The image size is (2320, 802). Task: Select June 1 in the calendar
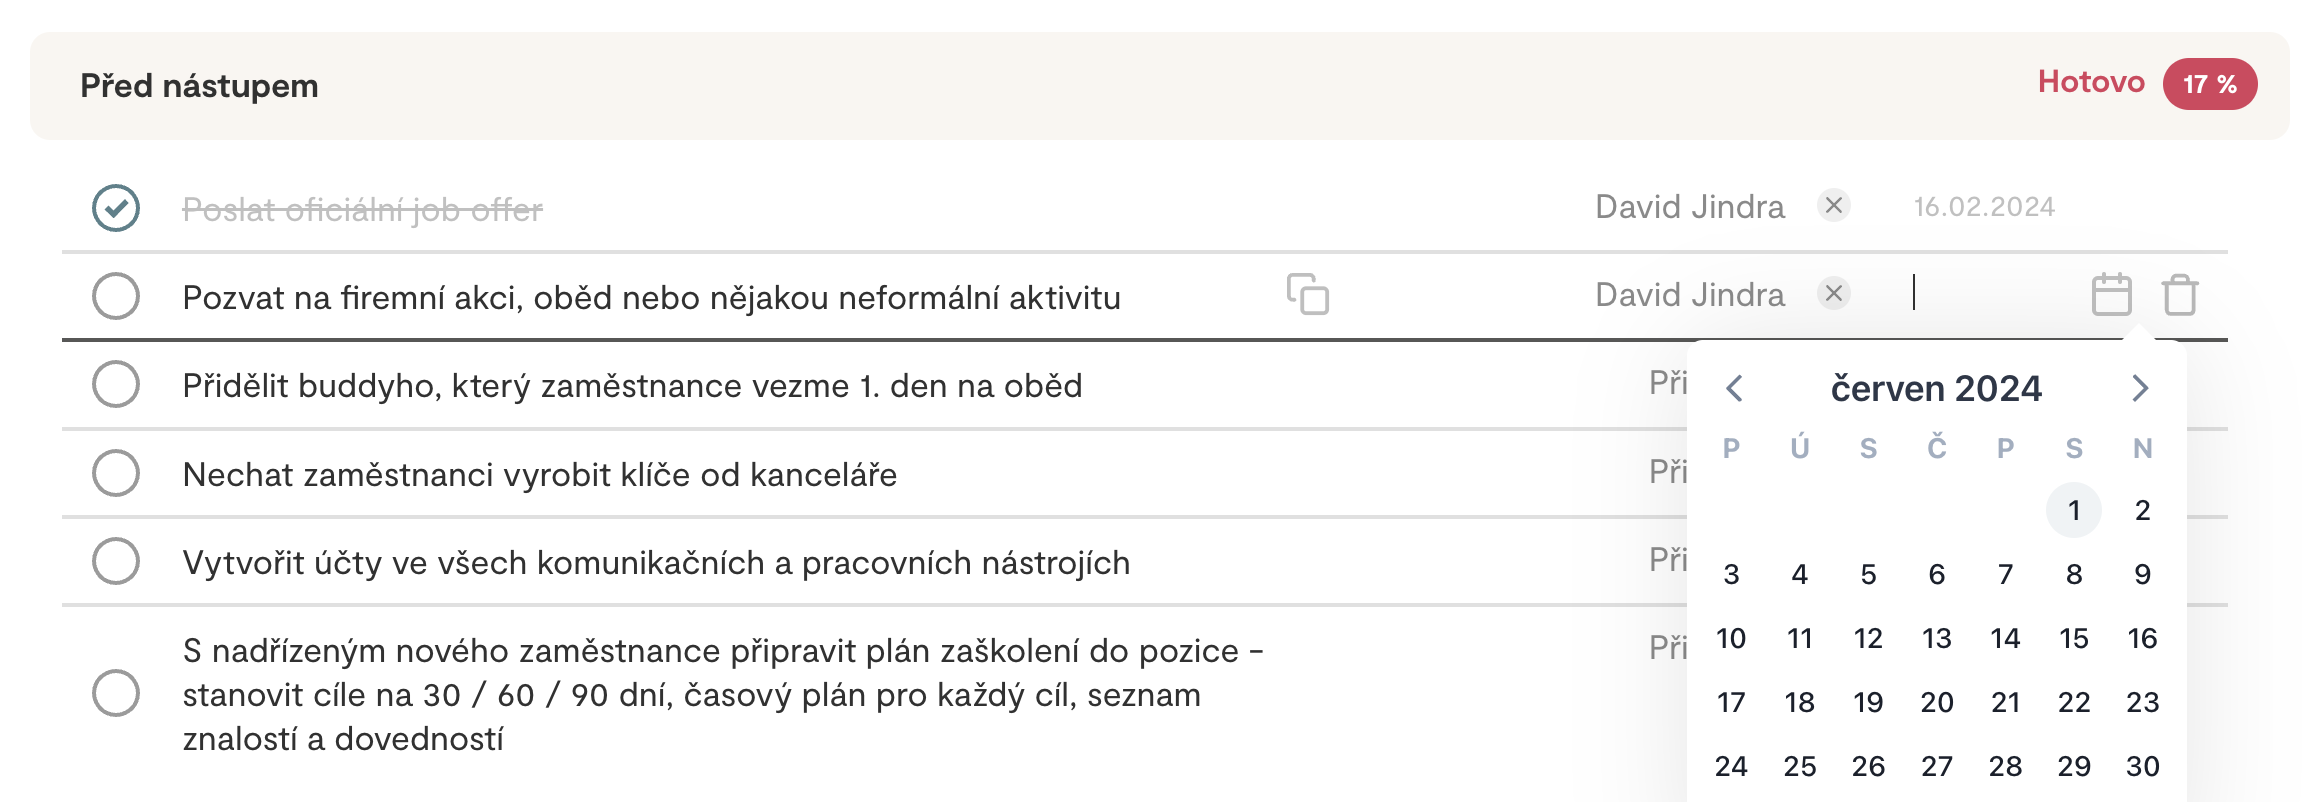click(2074, 510)
